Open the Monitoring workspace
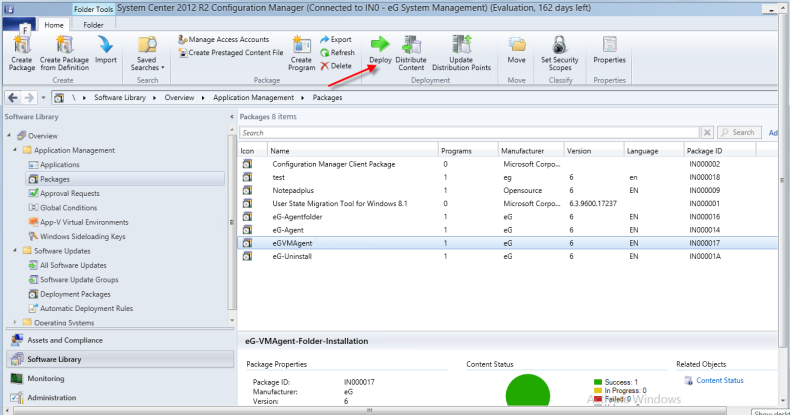The image size is (790, 415). point(120,378)
